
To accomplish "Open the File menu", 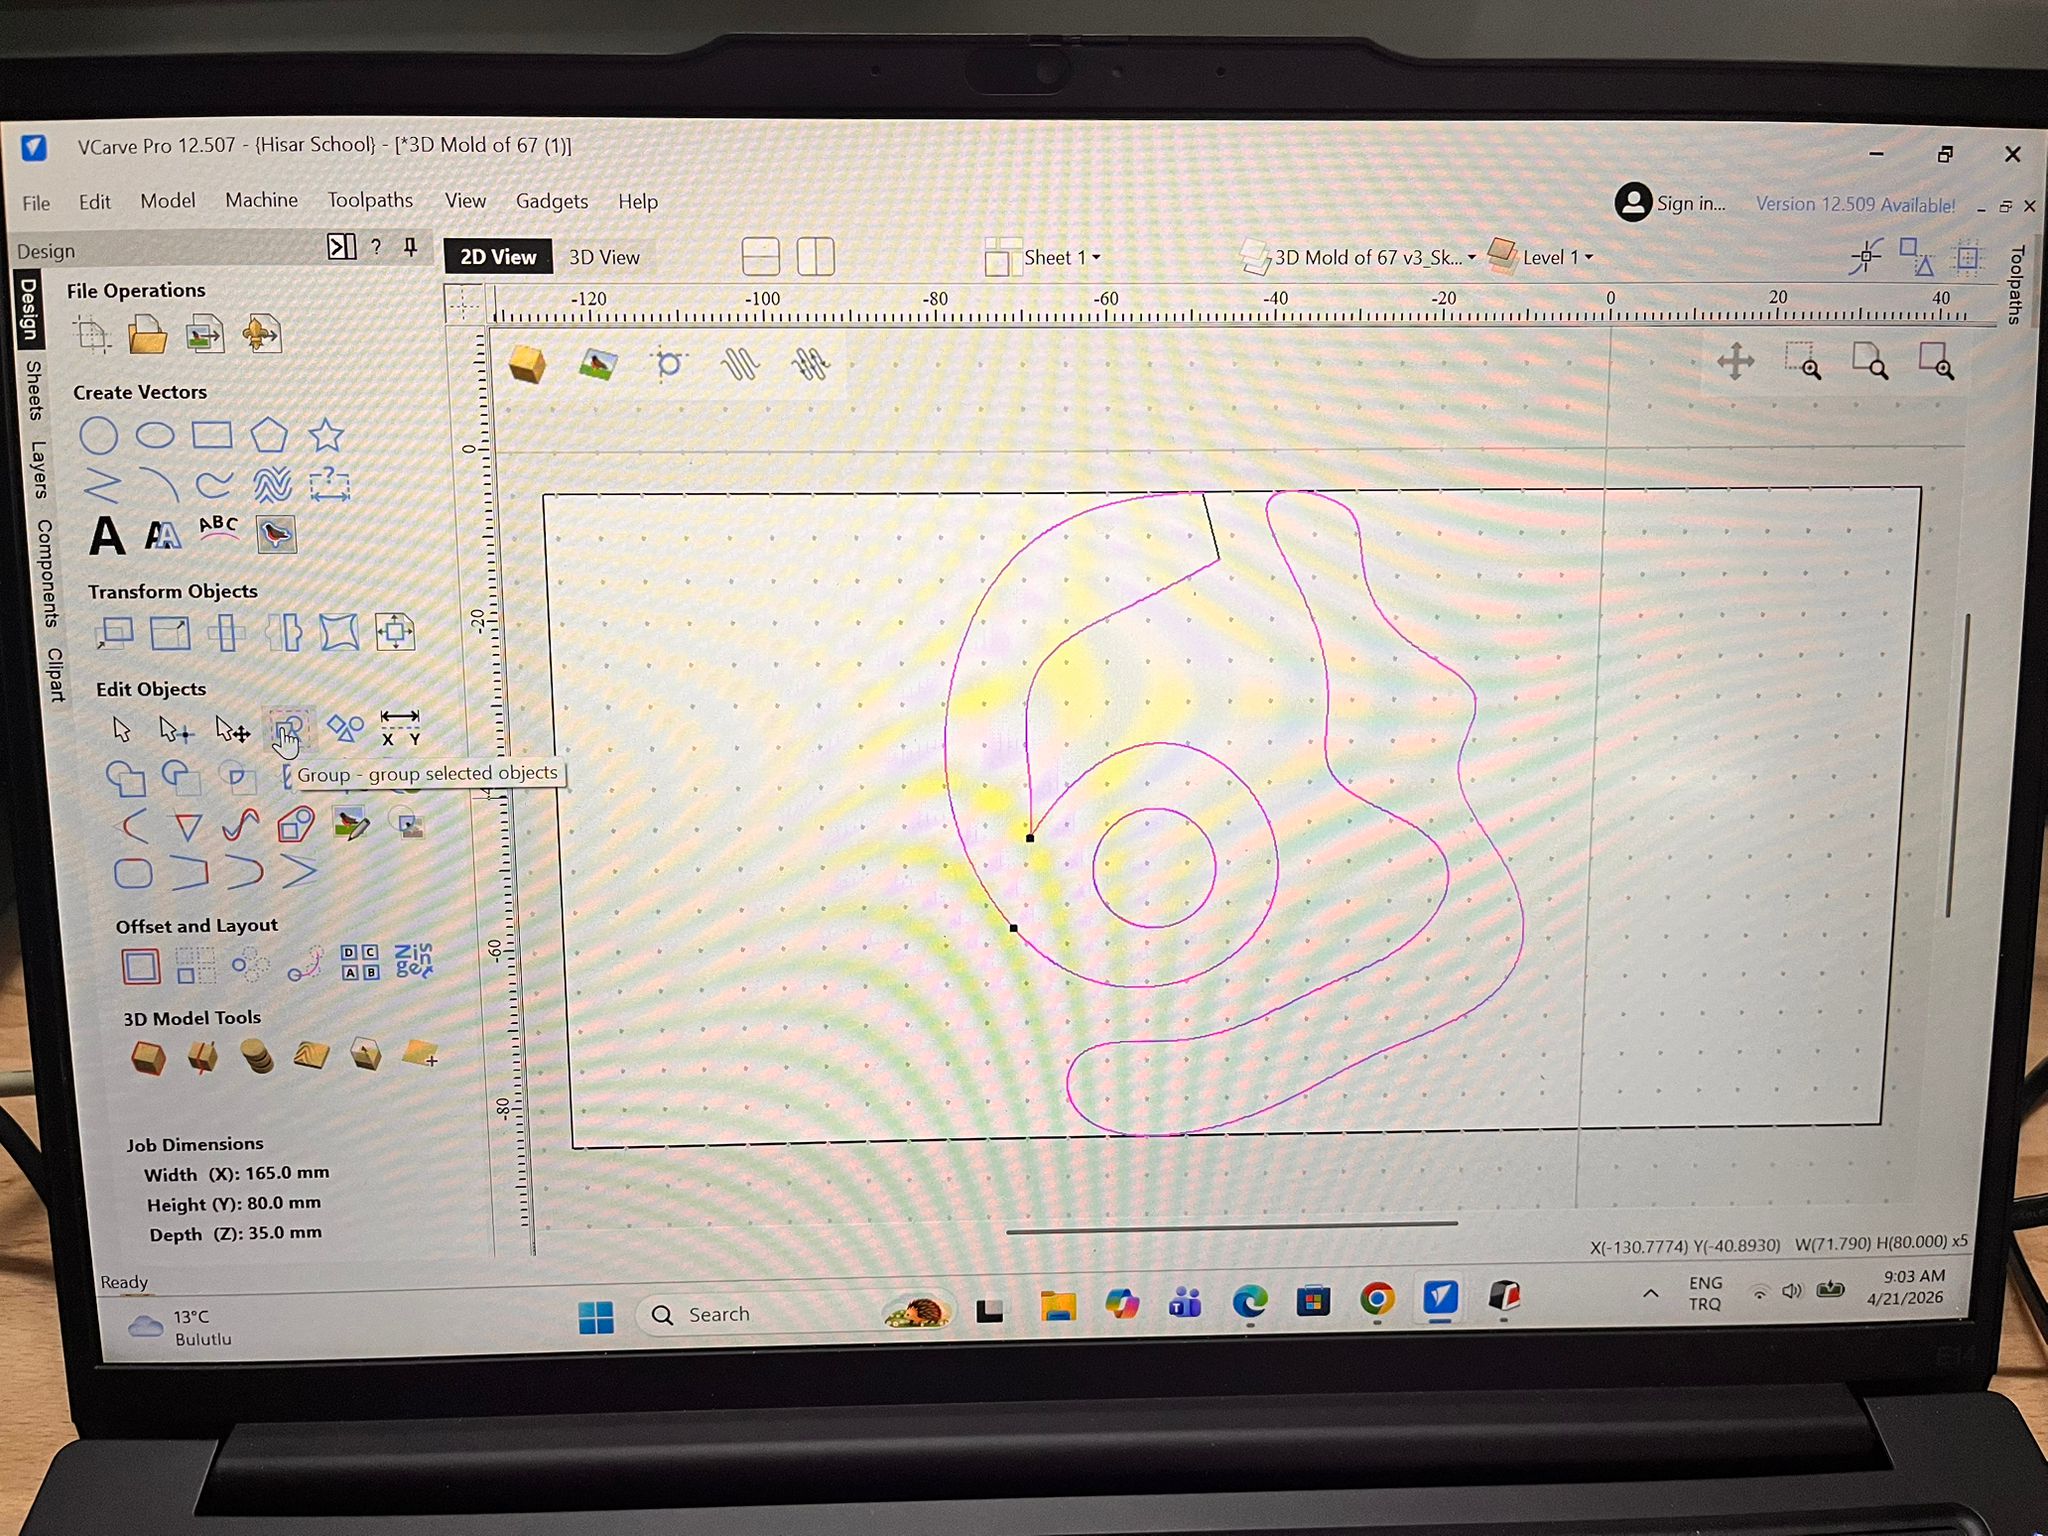I will [x=36, y=203].
